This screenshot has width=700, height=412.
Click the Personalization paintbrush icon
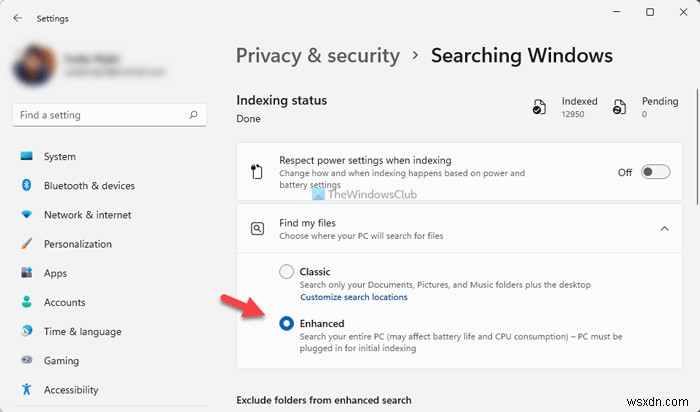point(26,244)
